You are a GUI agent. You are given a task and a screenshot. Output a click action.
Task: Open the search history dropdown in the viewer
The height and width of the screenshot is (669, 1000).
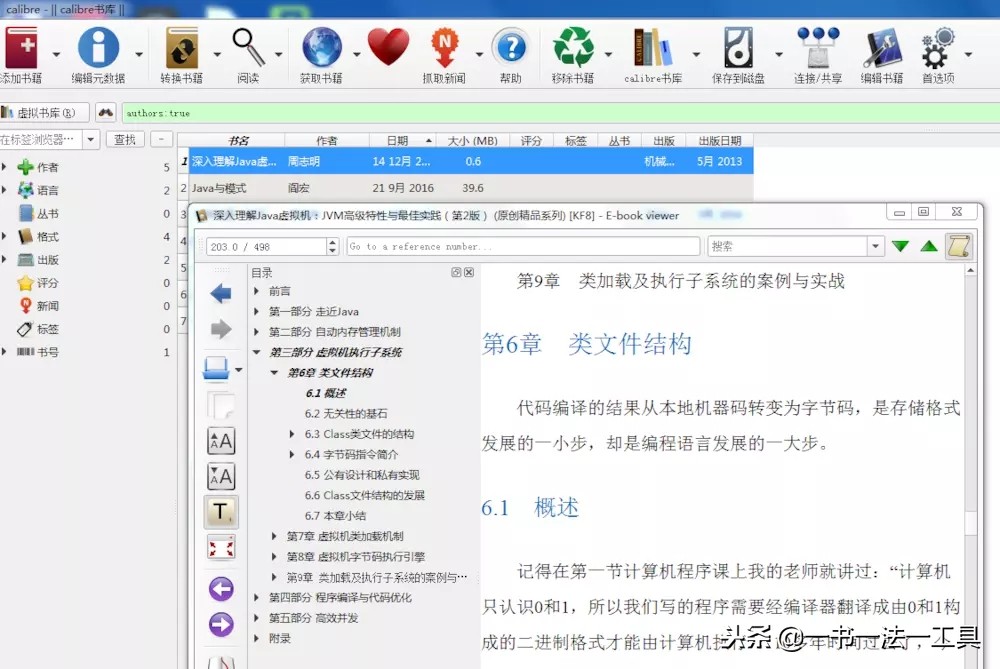pyautogui.click(x=875, y=245)
